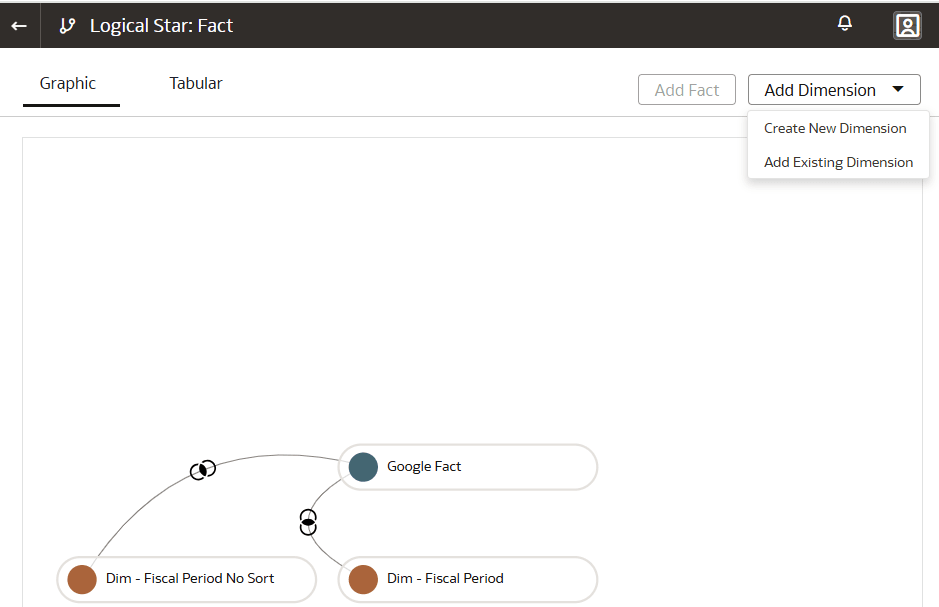The width and height of the screenshot is (939, 607).
Task: Click the back arrow in header
Action: pos(19,26)
